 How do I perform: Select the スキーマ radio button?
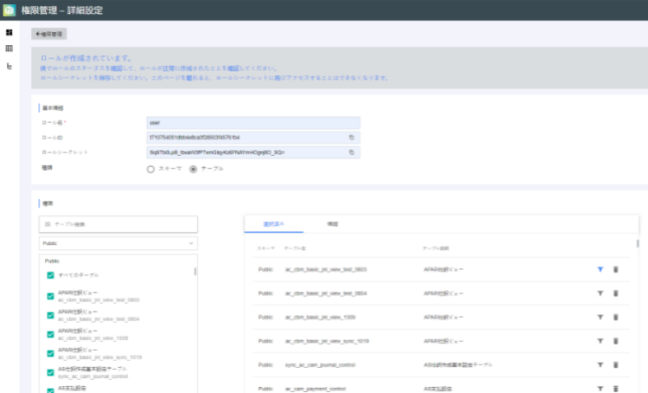[150, 169]
